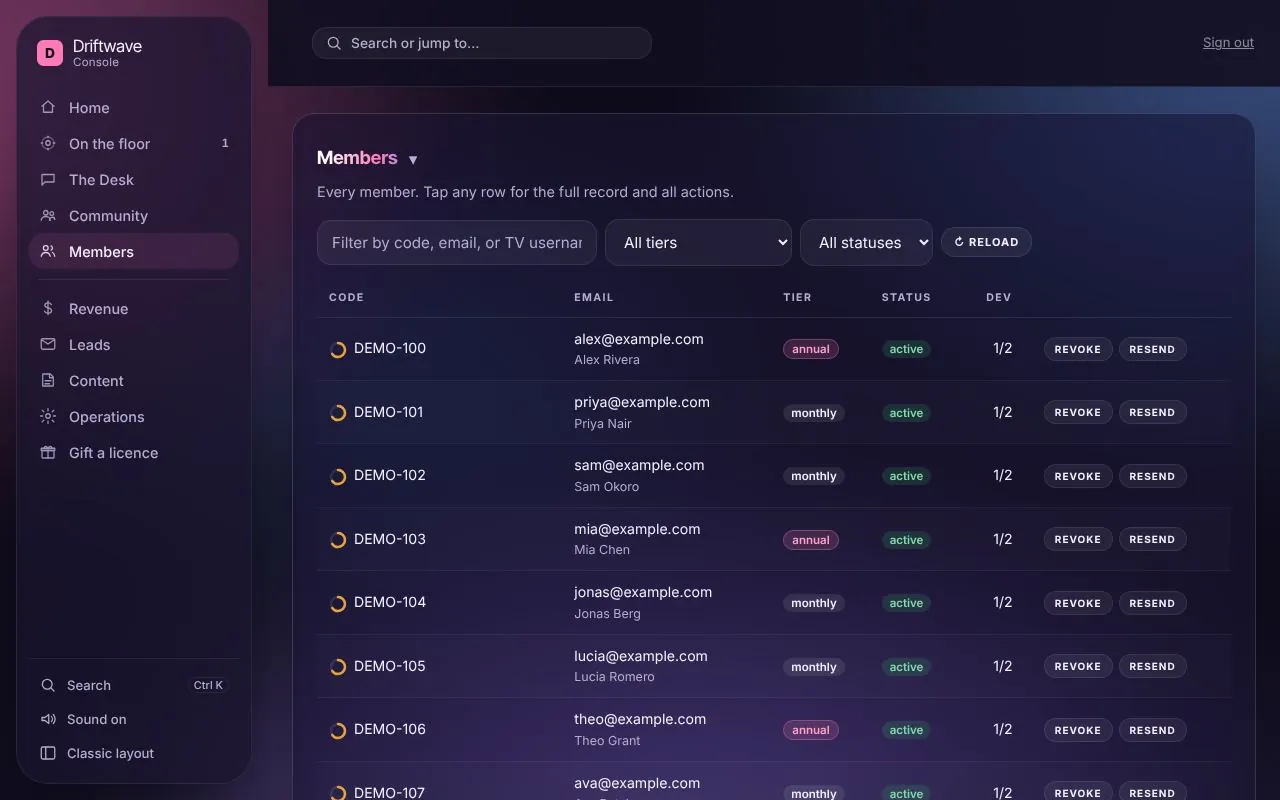Resend licence for DEMO-106

(x=1152, y=730)
